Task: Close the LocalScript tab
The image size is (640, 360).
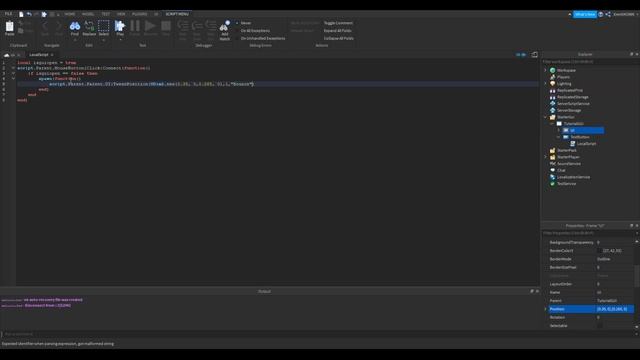Action: (x=52, y=55)
